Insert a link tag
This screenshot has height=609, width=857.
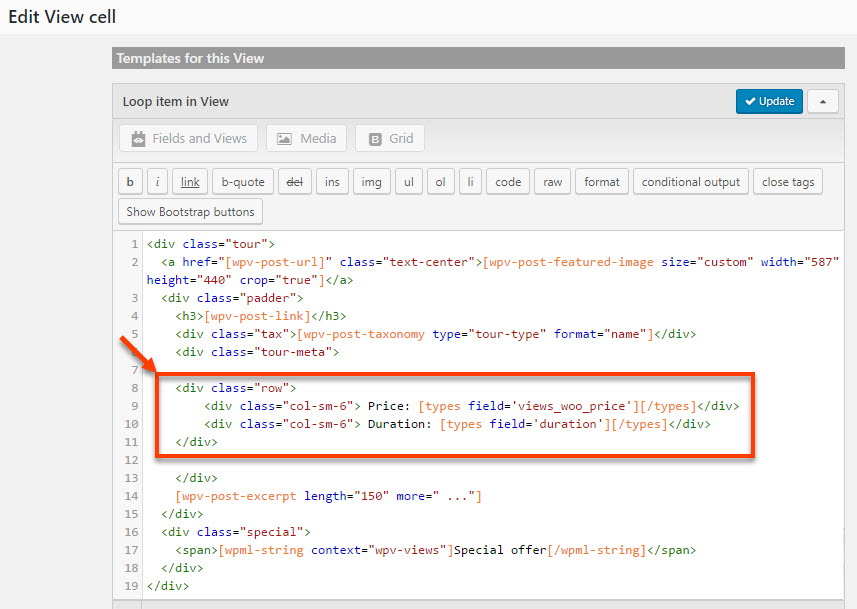[190, 181]
